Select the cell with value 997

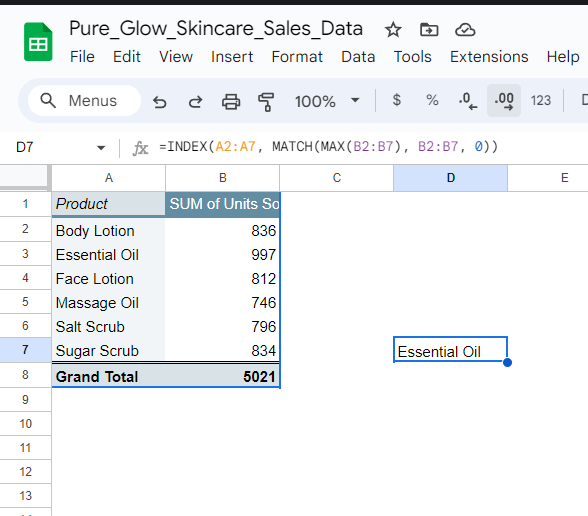point(222,255)
